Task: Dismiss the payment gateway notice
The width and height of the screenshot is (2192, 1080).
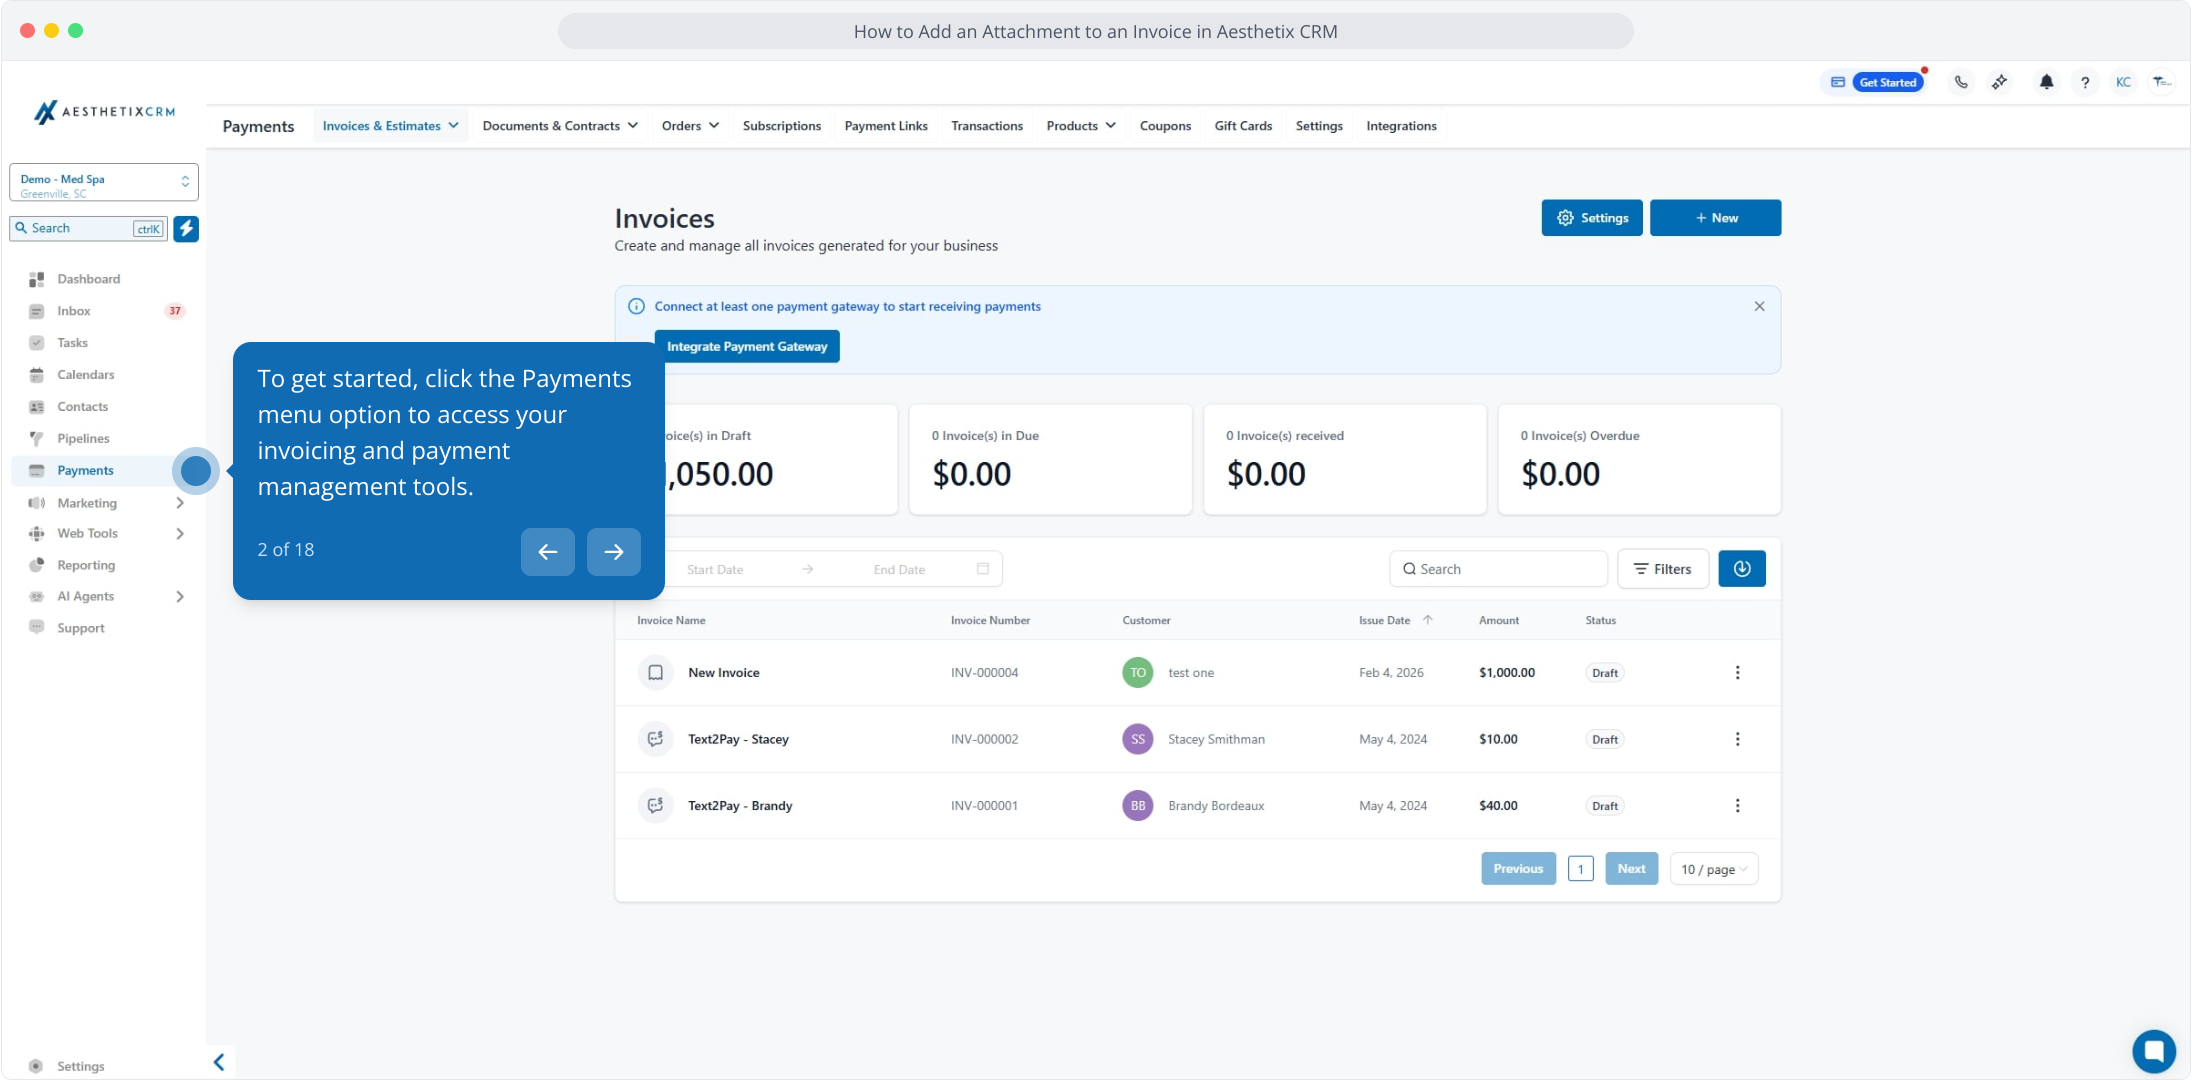Action: pos(1759,306)
